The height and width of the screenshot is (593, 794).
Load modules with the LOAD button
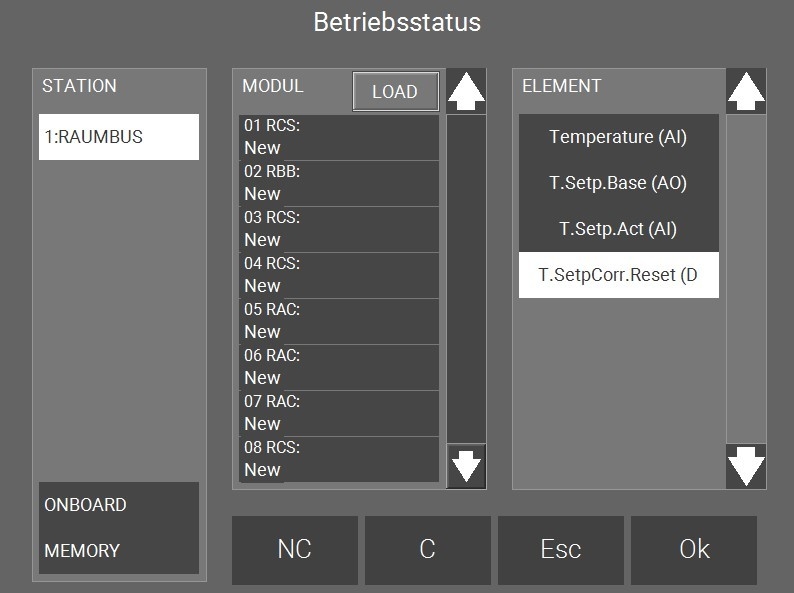coord(395,91)
